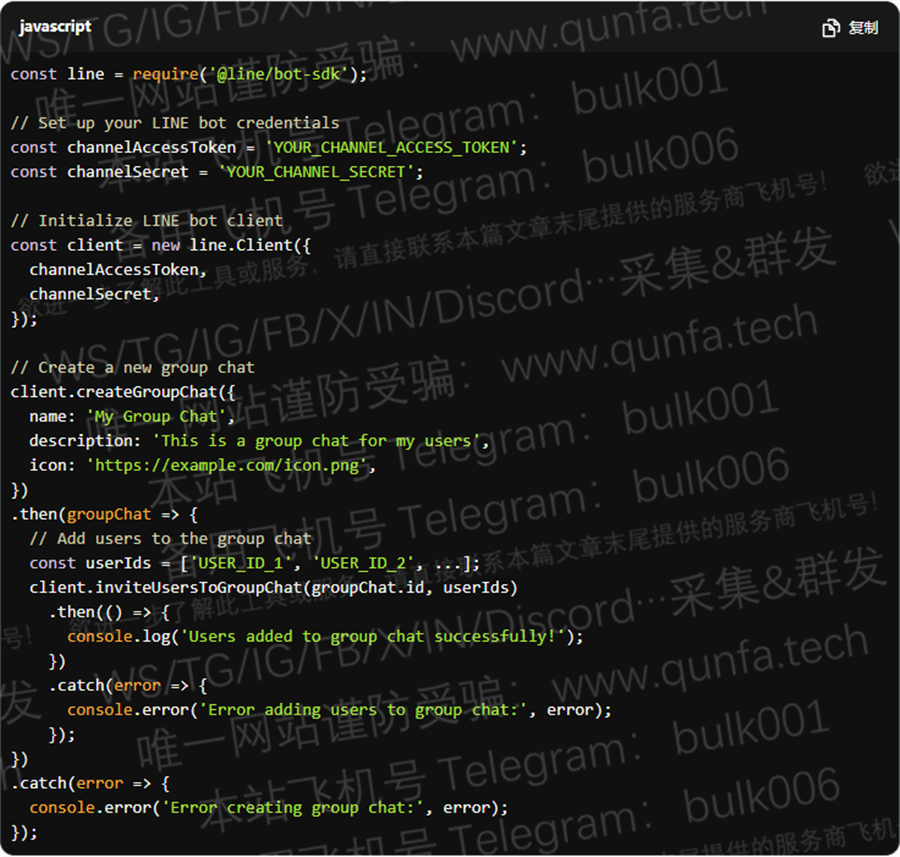This screenshot has width=900, height=857.
Task: Click 'new line.Client({' code line
Action: (x=161, y=245)
